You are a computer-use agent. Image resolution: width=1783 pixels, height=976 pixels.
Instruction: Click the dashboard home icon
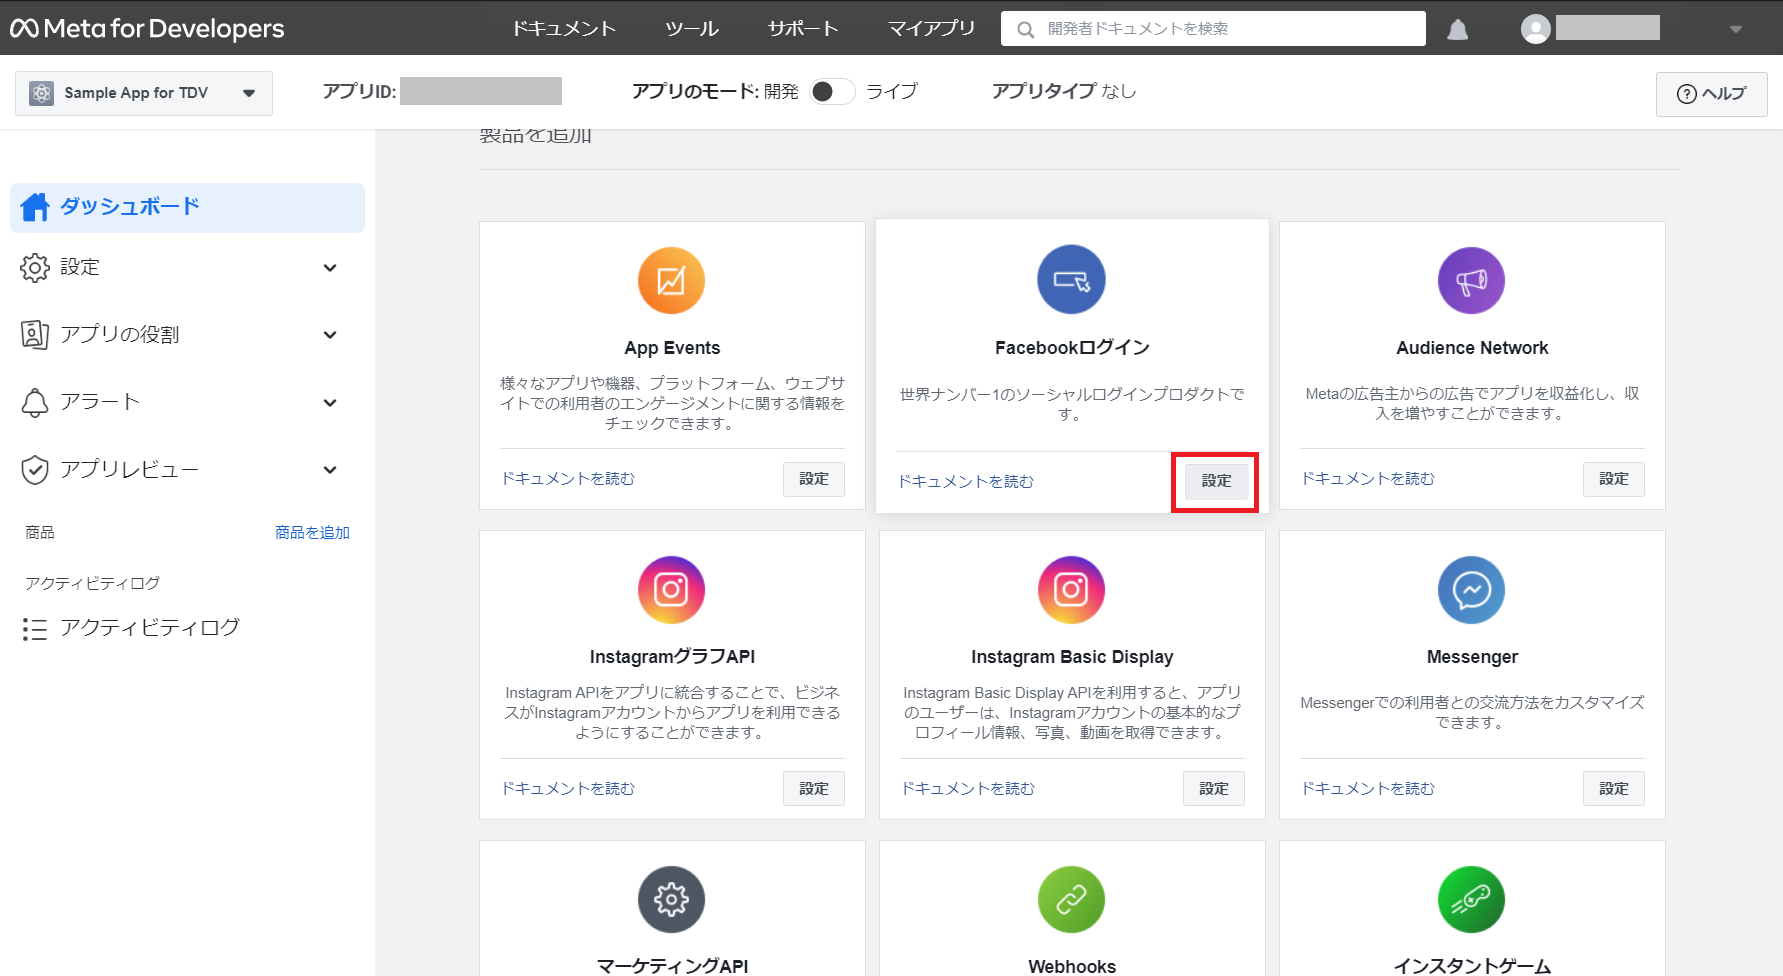coord(35,207)
